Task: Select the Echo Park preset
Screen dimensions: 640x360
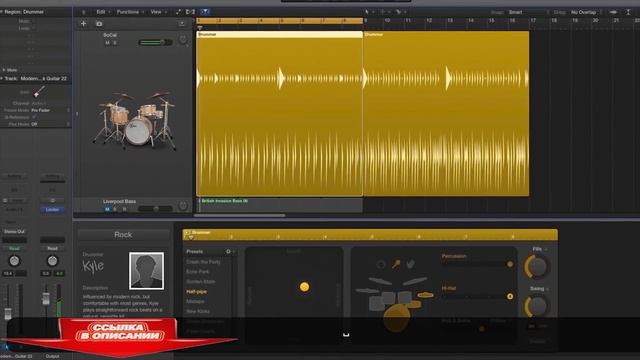Action: [198, 271]
